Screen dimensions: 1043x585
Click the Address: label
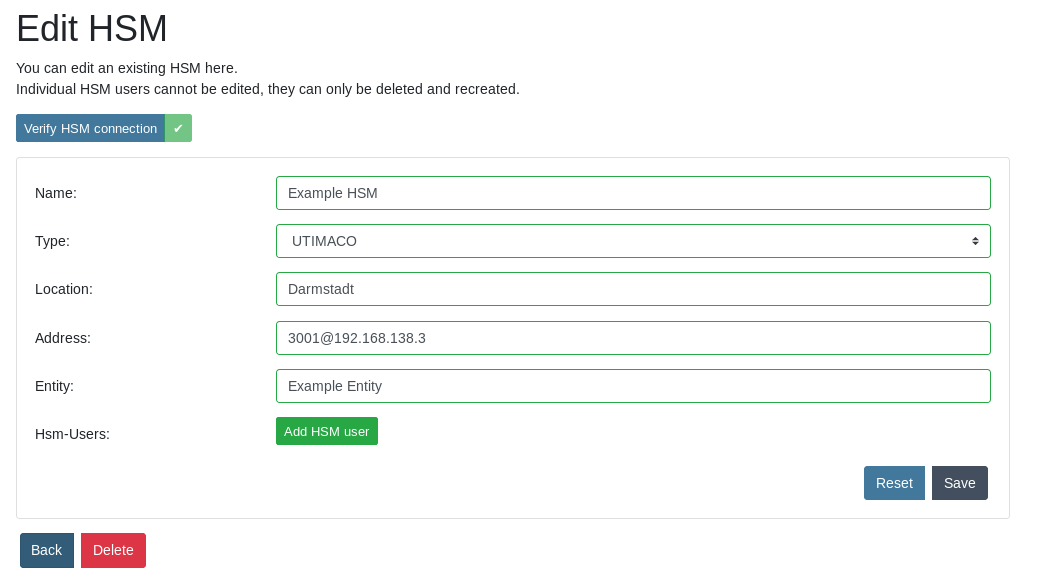coord(63,338)
